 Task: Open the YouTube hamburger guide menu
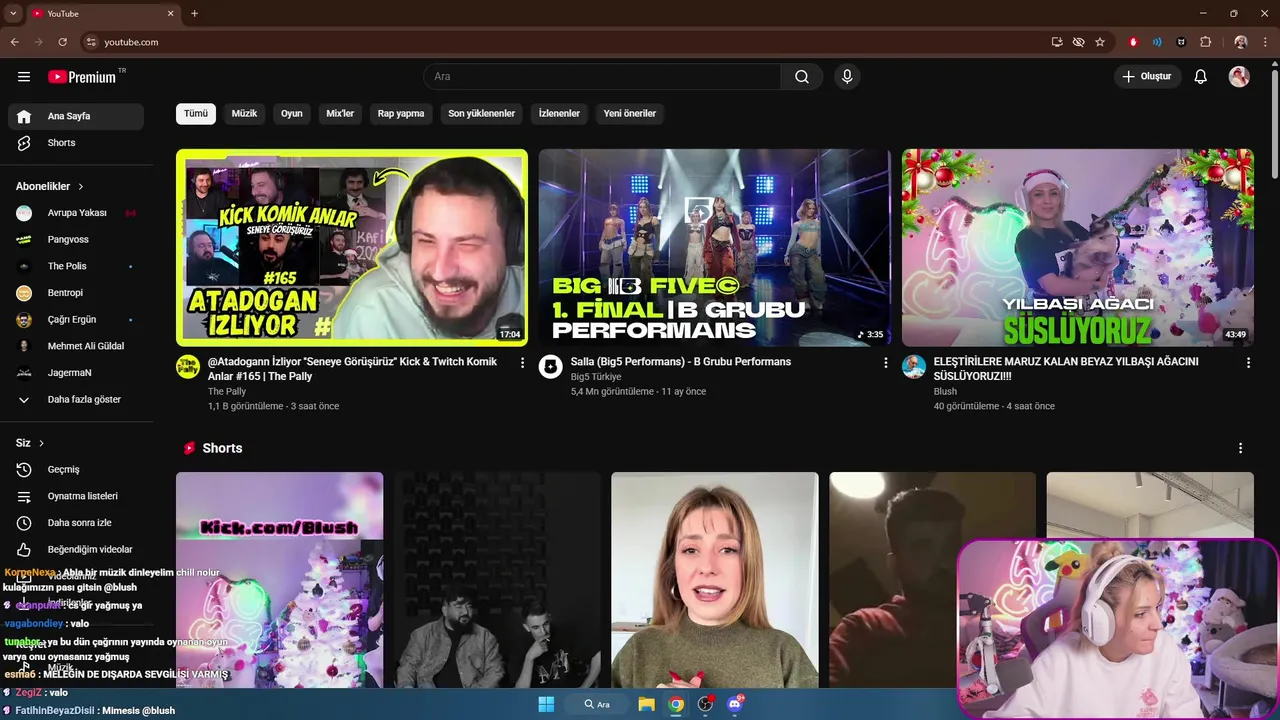coord(24,77)
